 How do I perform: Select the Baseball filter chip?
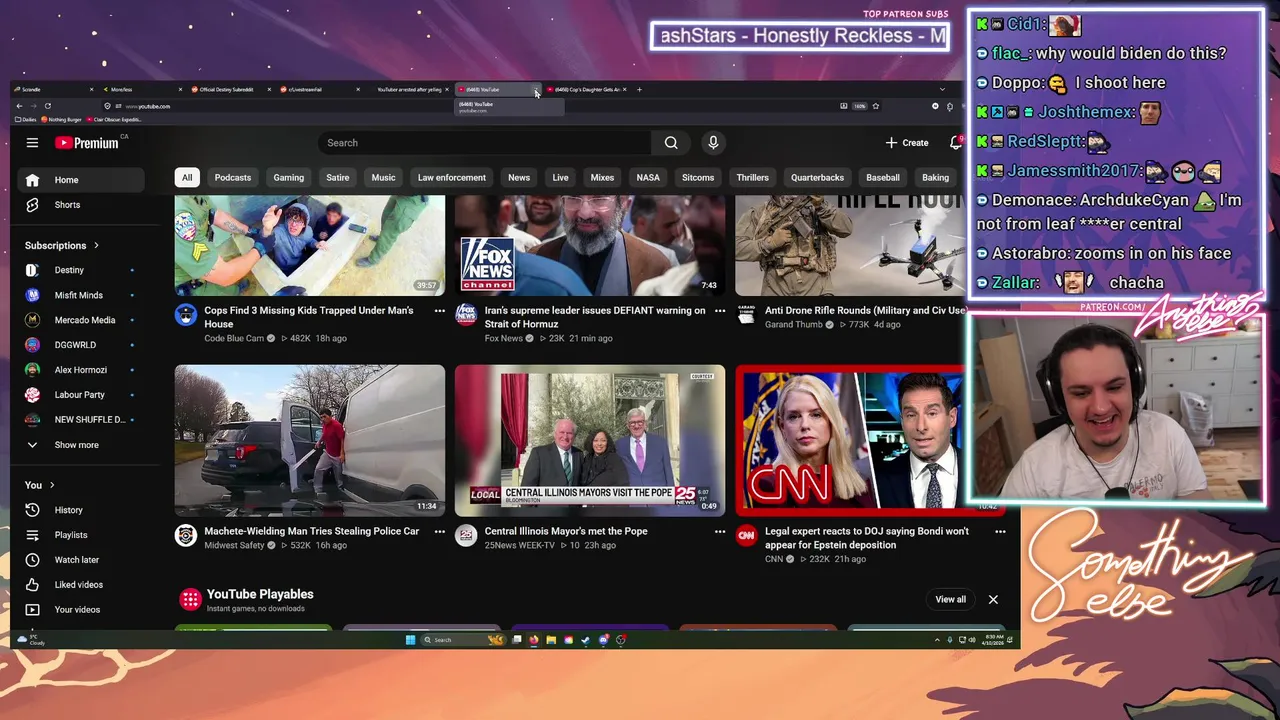point(883,178)
